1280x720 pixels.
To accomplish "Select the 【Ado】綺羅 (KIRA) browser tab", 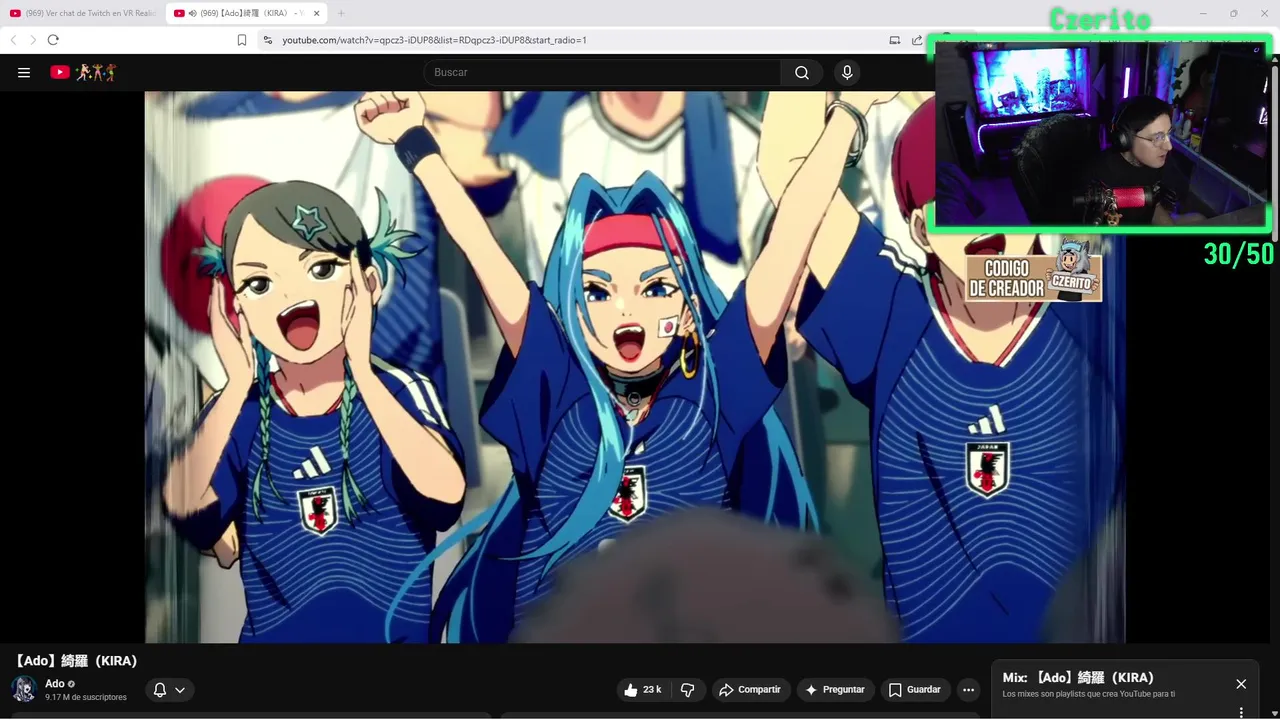I will click(x=246, y=13).
